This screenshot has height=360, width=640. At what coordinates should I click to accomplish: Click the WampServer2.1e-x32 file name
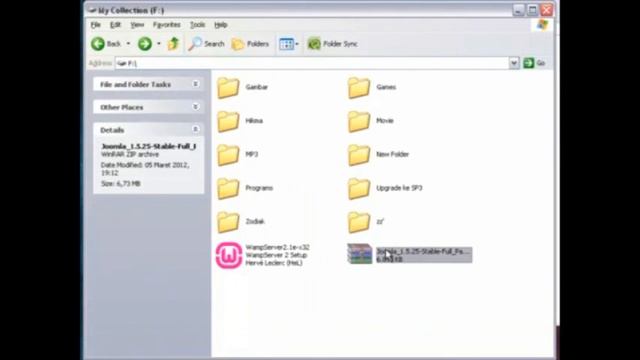coord(277,247)
